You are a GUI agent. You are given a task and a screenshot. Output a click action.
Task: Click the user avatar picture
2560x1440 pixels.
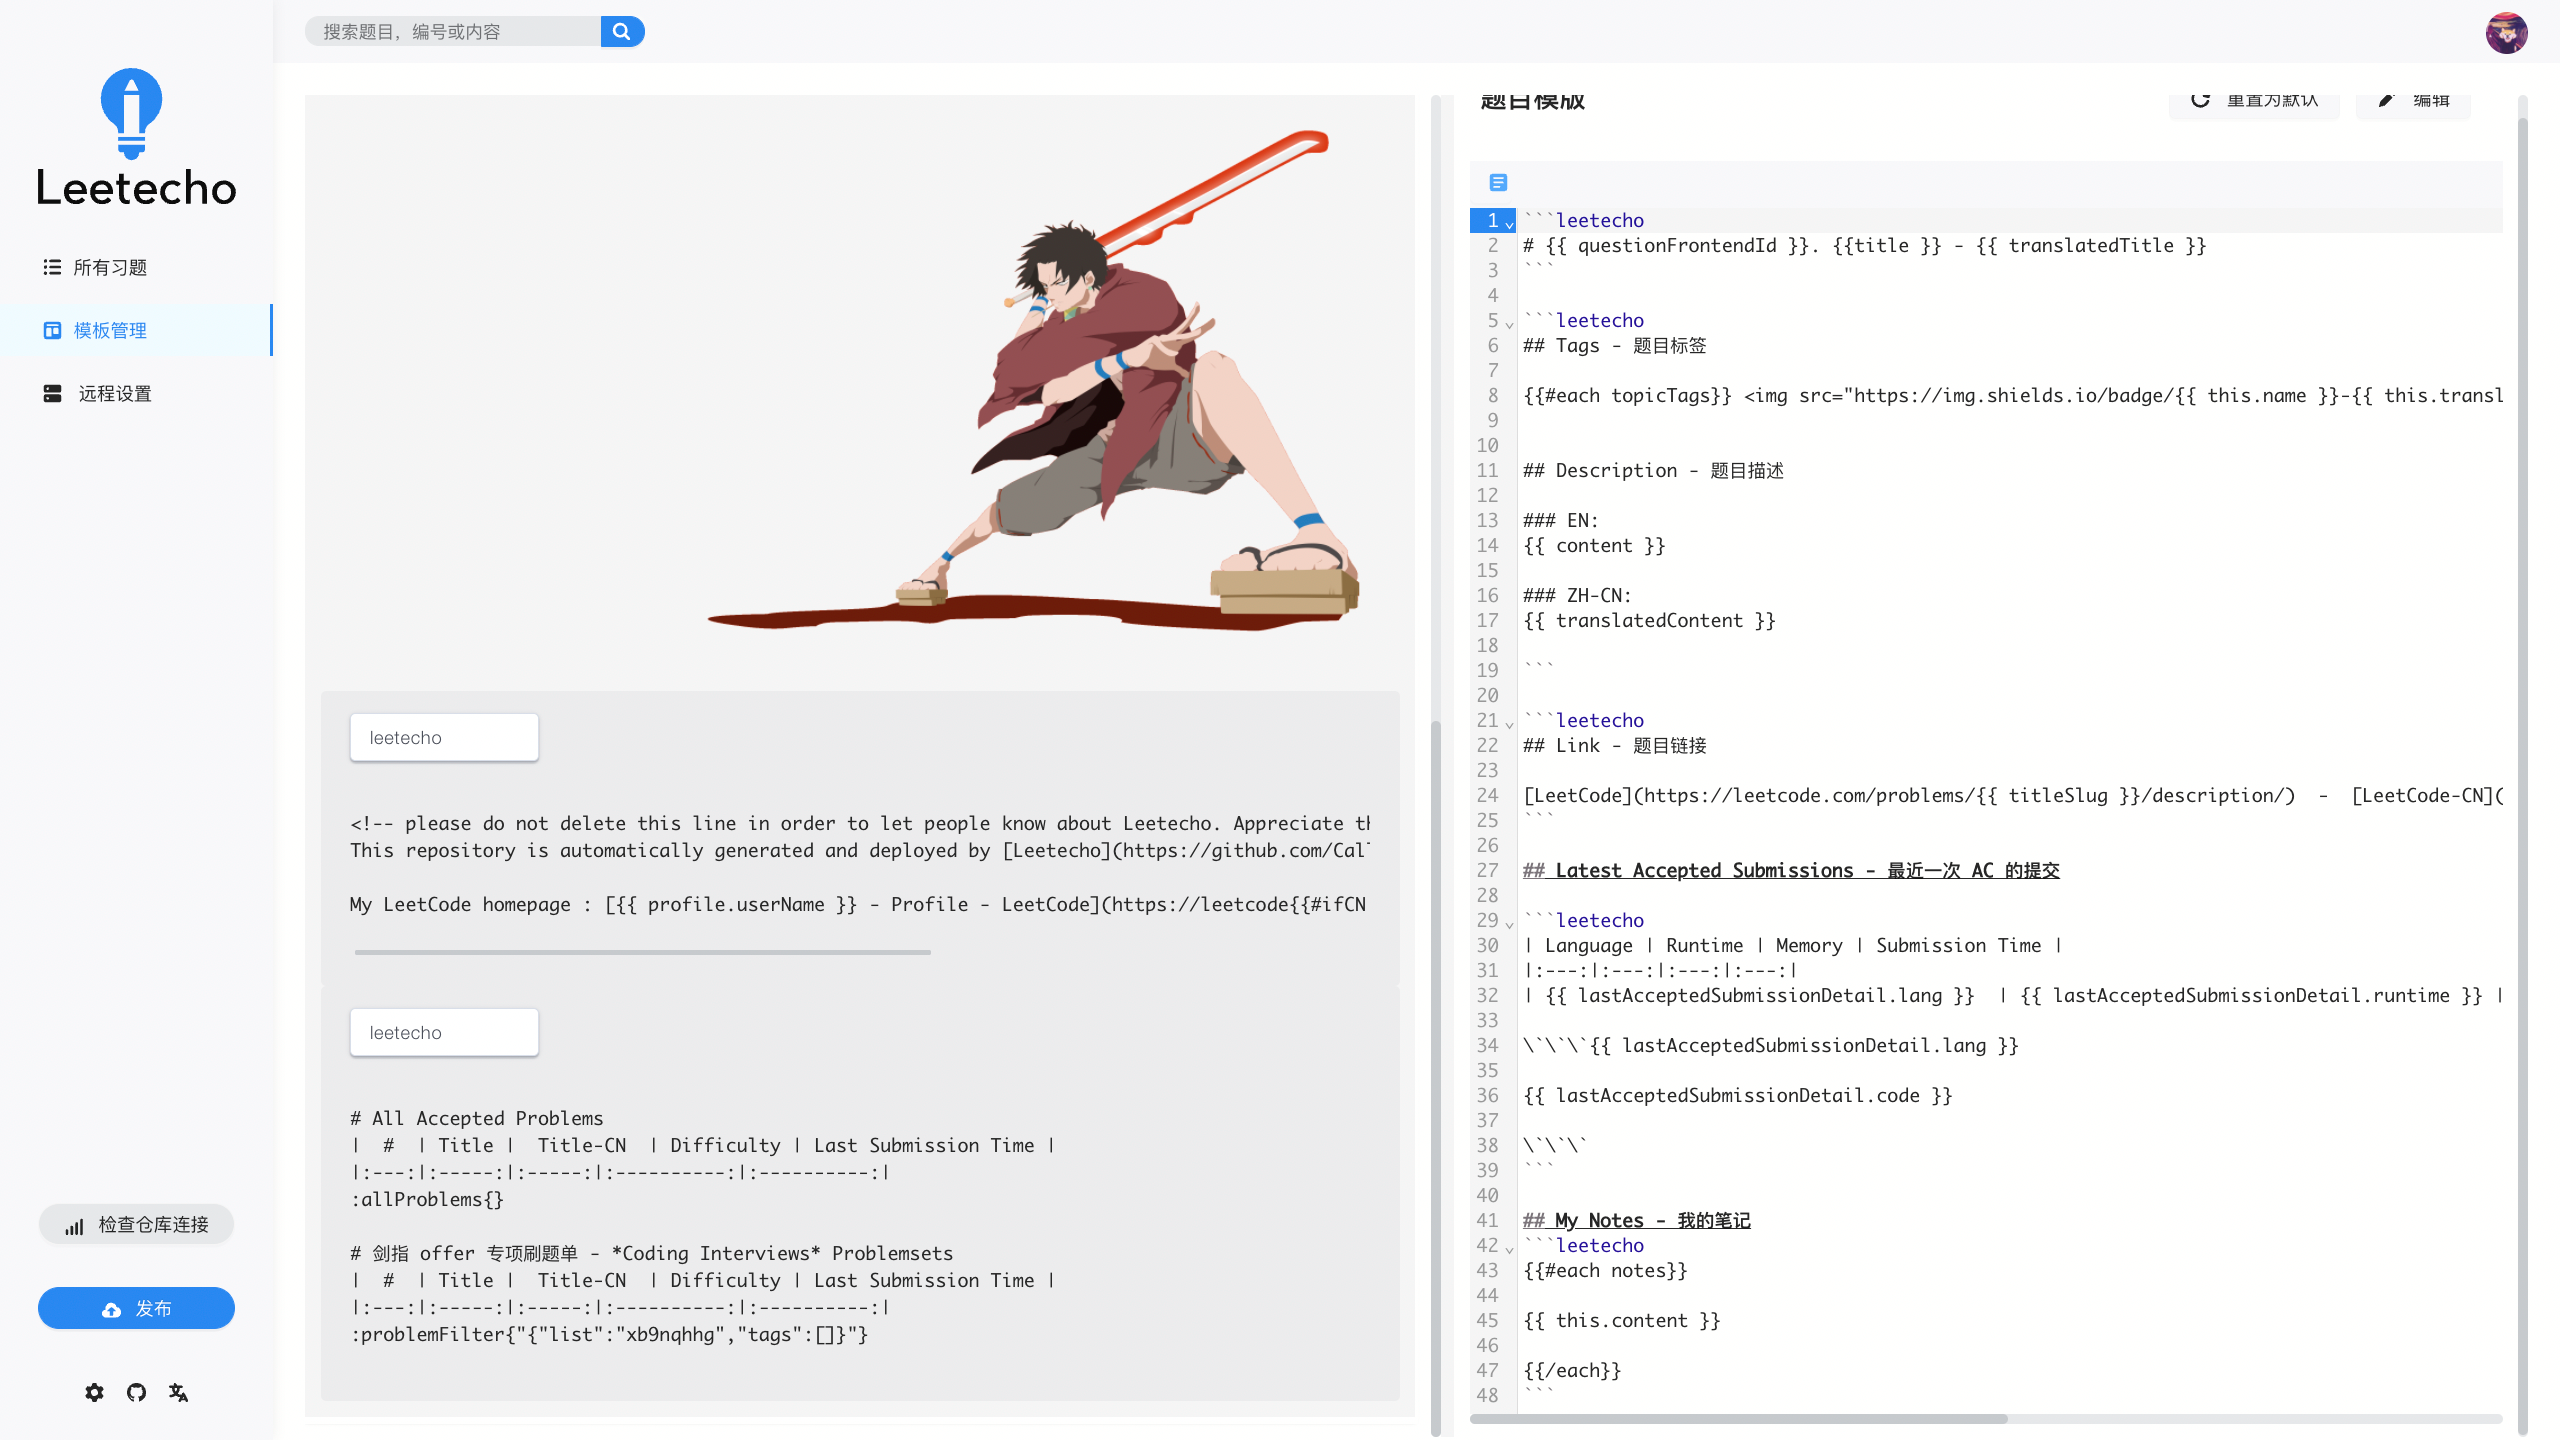tap(2506, 32)
